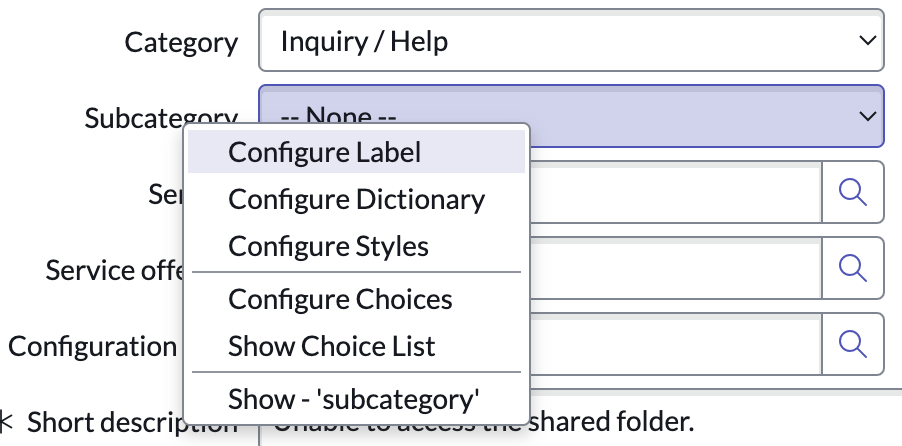The width and height of the screenshot is (902, 446).
Task: Click the Subcategory field label
Action: 161,116
